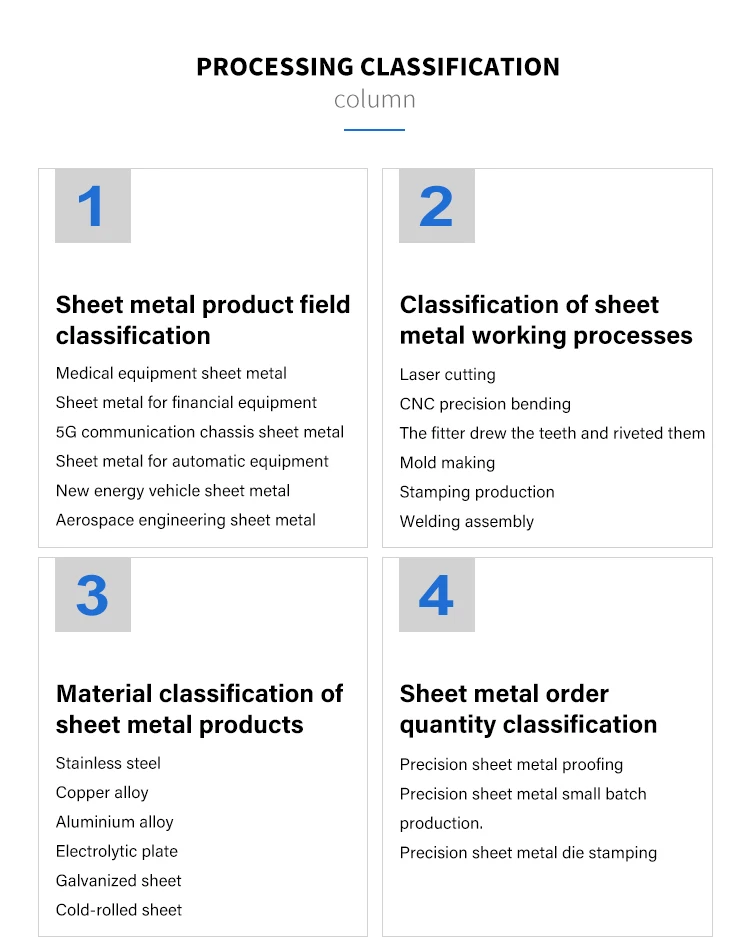Click Precision sheet metal proofing
The height and width of the screenshot is (937, 750).
click(x=511, y=765)
